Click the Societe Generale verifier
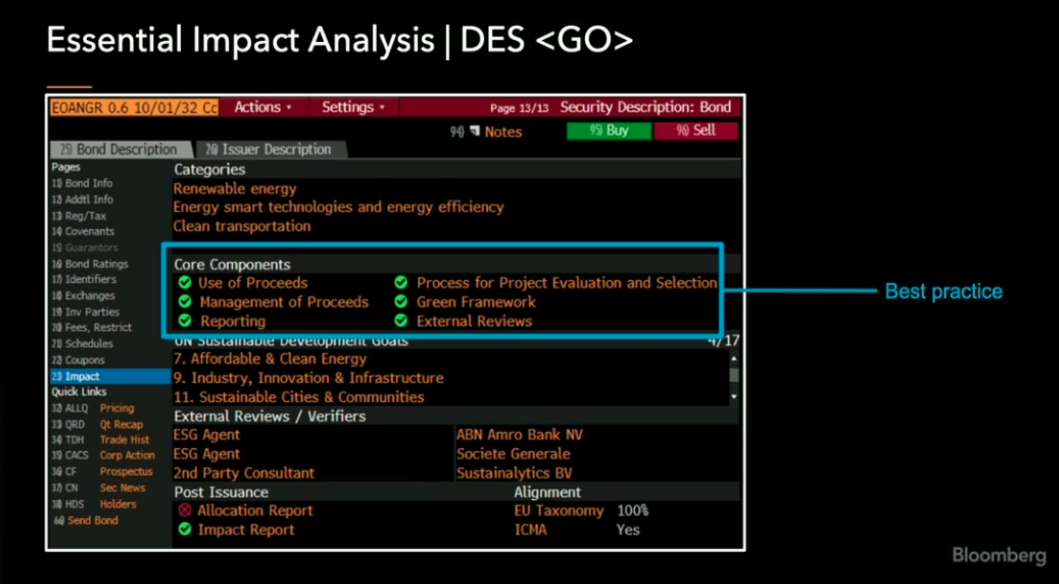The height and width of the screenshot is (584, 1059). click(x=513, y=454)
